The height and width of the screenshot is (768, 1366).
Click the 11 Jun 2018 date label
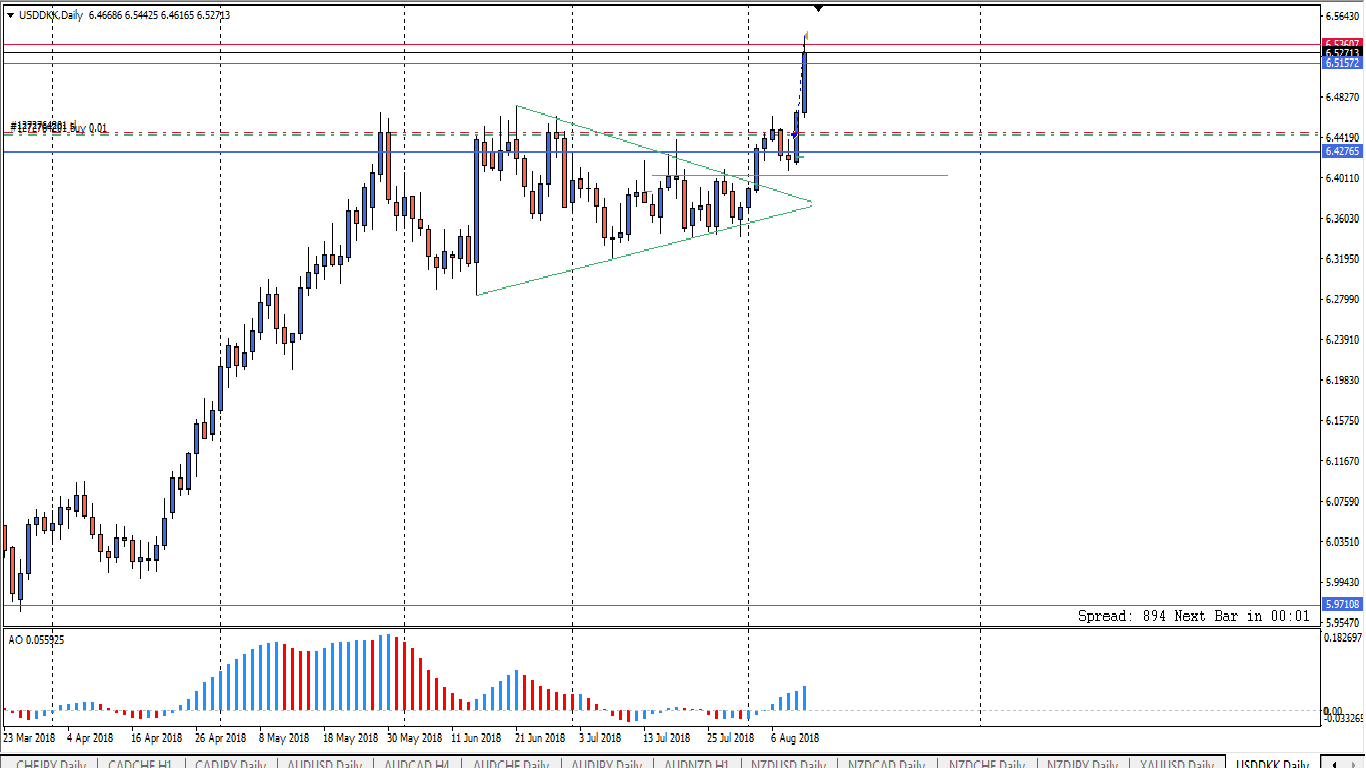tap(476, 738)
